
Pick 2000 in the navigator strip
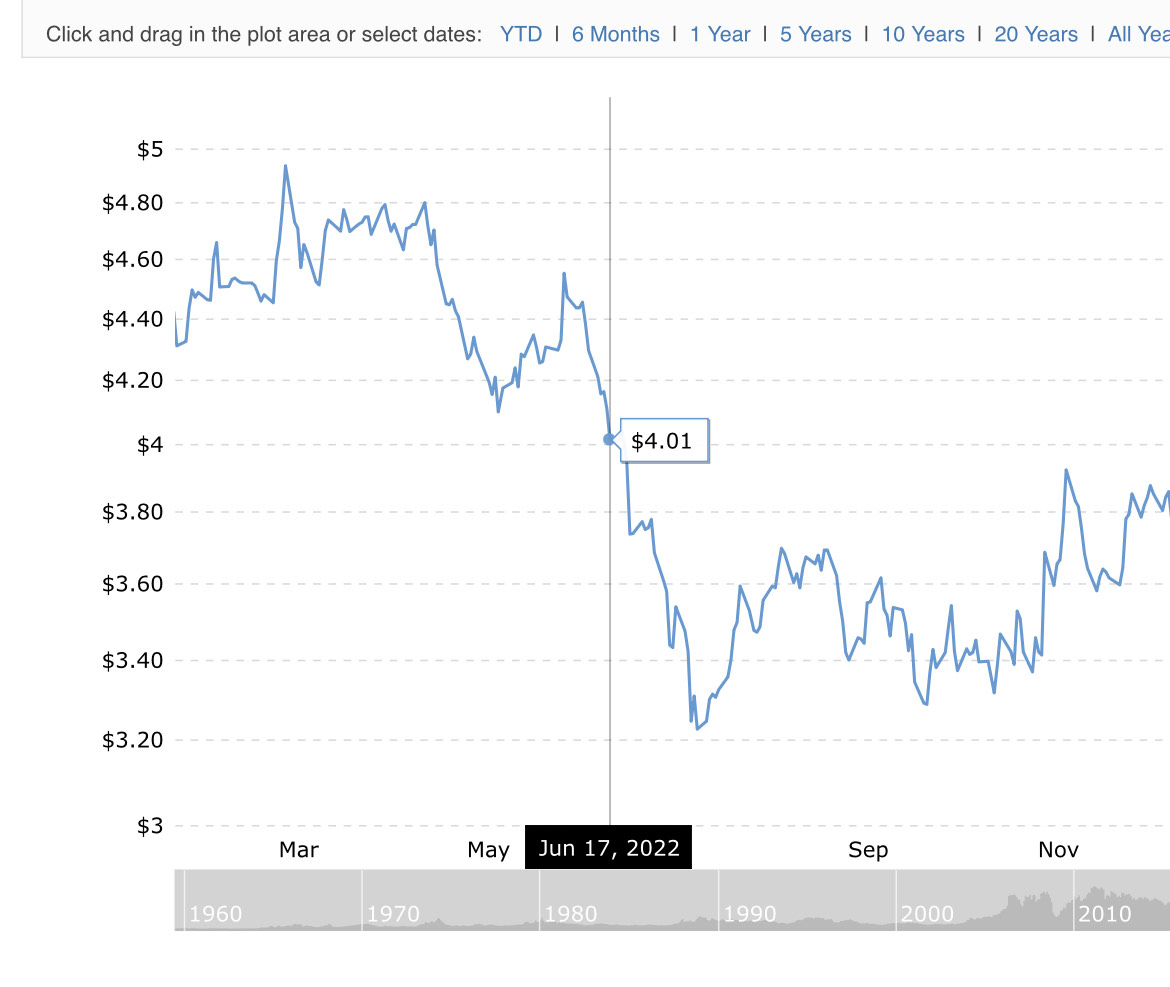coord(927,914)
